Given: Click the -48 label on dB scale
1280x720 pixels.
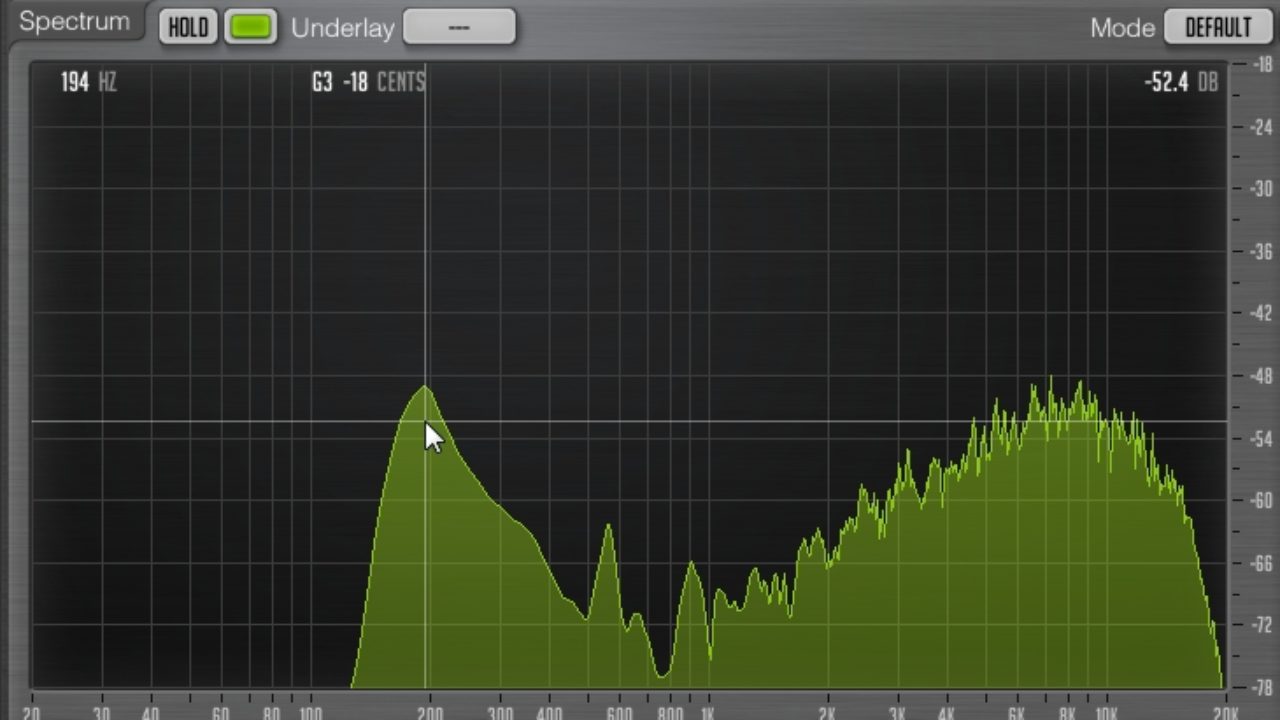Looking at the screenshot, I should point(1259,376).
